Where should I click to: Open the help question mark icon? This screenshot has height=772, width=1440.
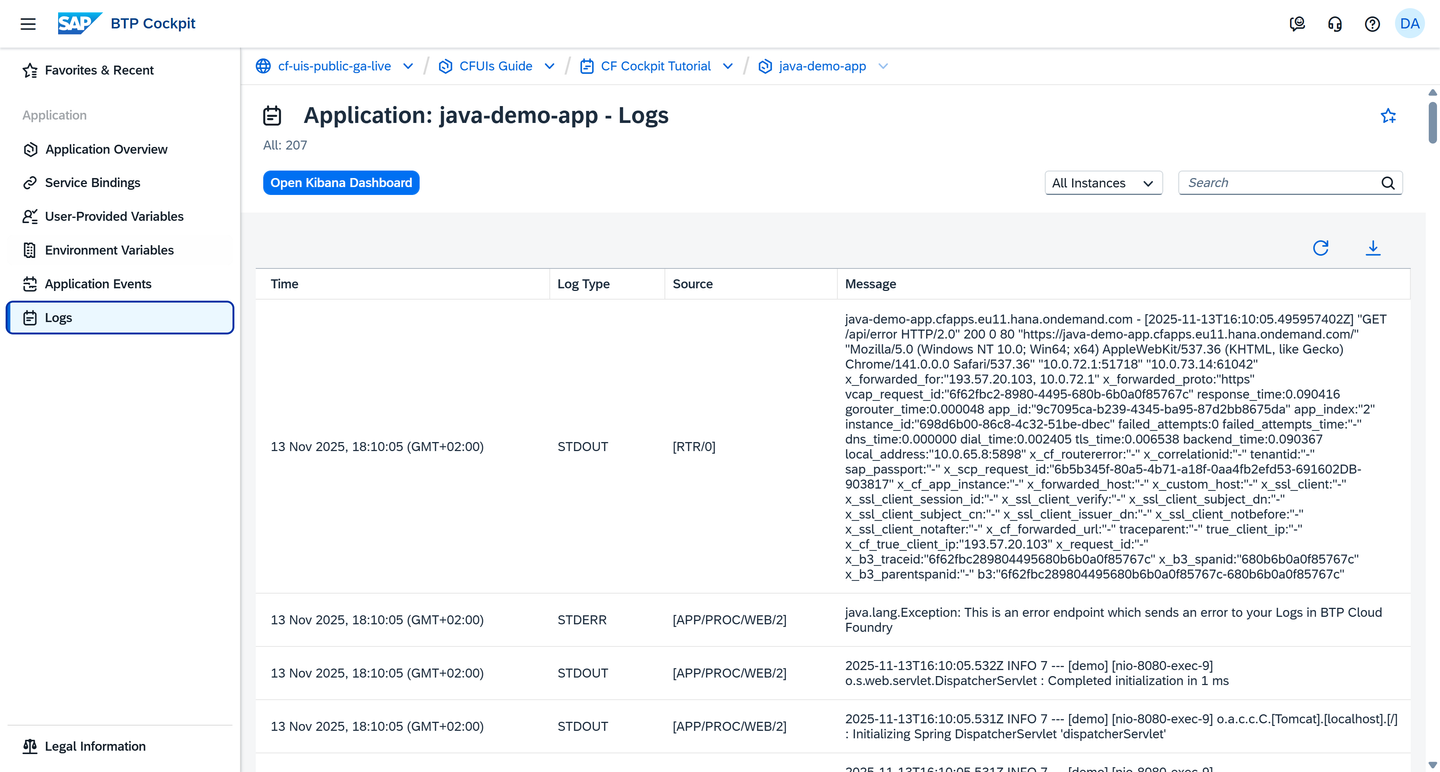click(1372, 24)
